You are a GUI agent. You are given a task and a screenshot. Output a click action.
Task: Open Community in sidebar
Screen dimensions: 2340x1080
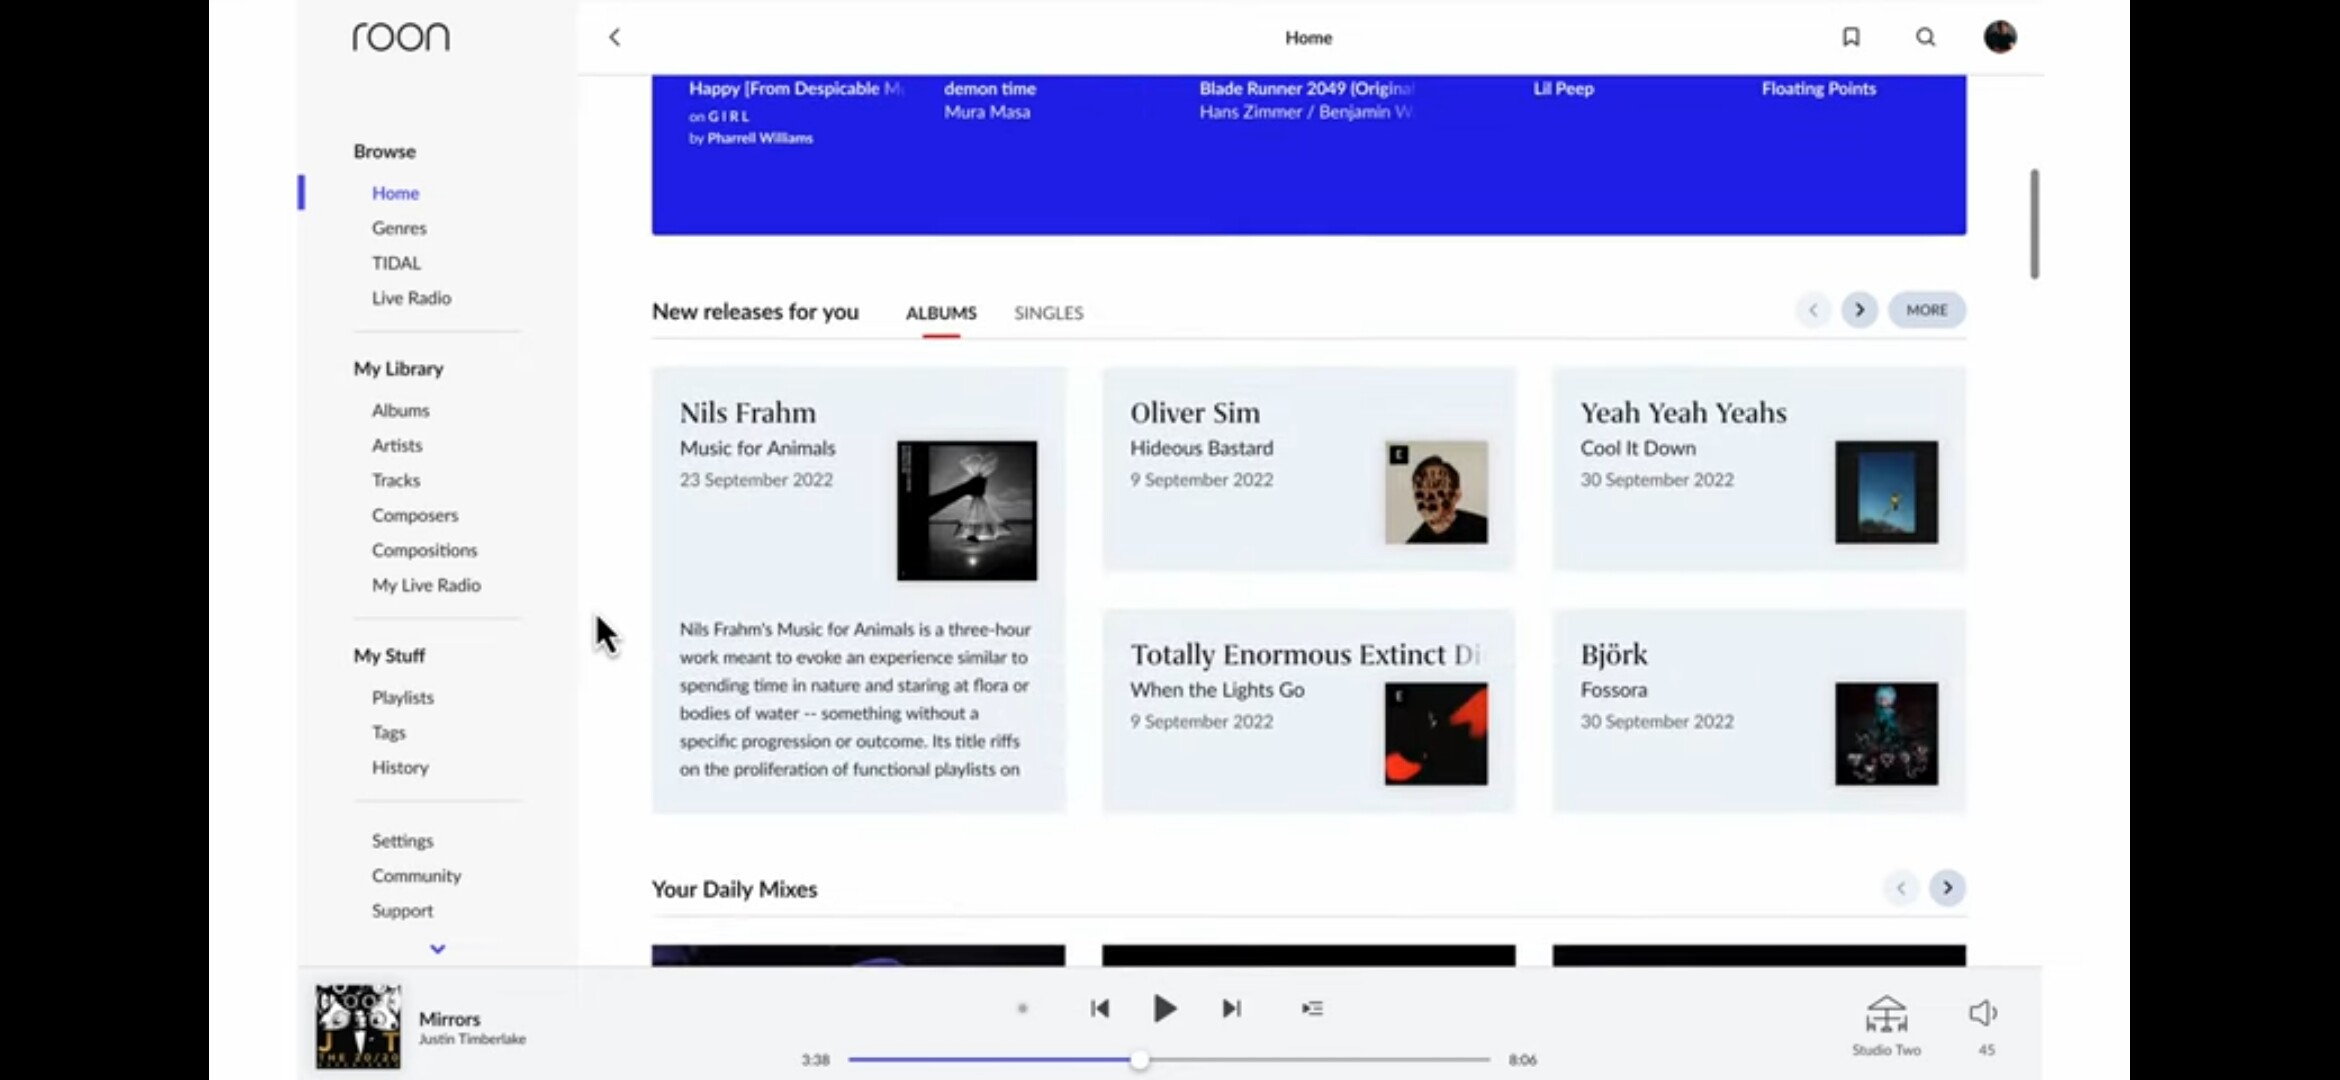point(416,875)
